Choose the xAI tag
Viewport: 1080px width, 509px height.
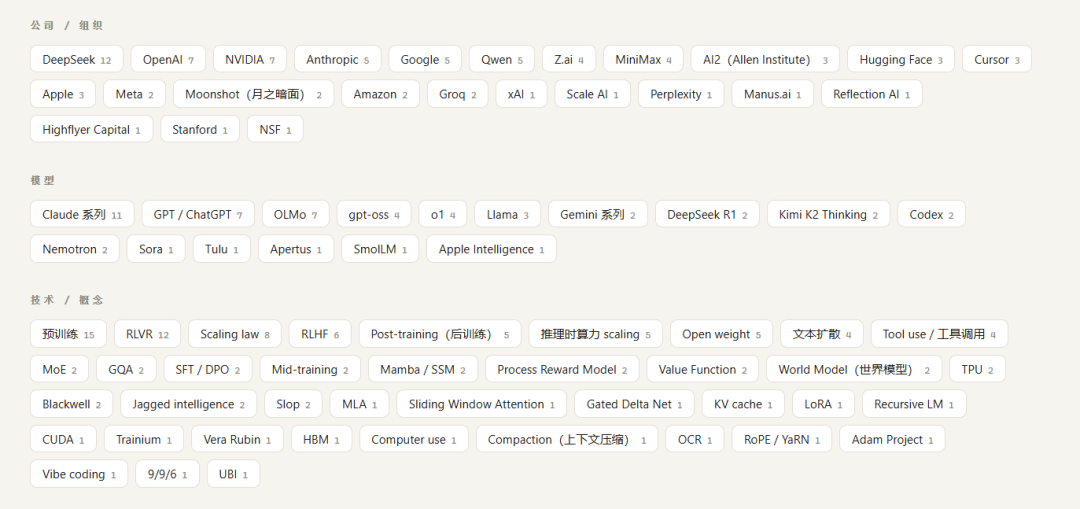tap(521, 94)
